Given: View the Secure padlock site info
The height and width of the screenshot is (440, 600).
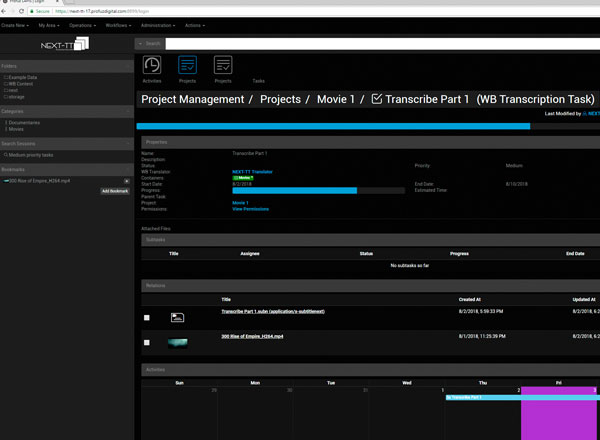Looking at the screenshot, I should [40, 11].
